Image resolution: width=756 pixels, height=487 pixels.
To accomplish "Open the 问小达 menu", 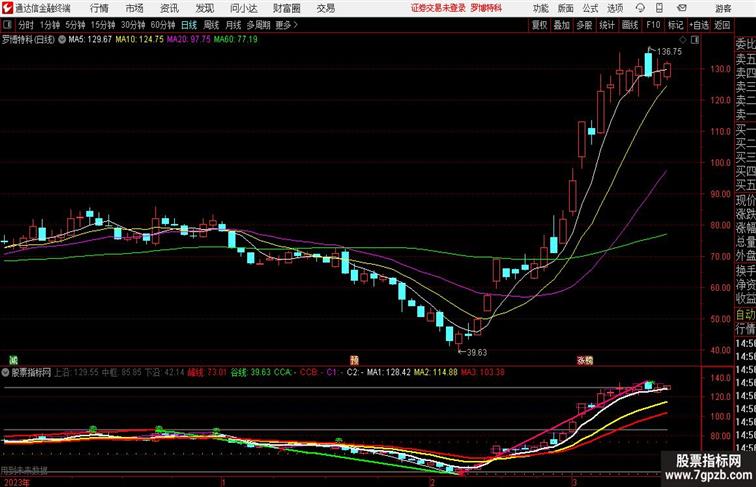I will click(243, 8).
